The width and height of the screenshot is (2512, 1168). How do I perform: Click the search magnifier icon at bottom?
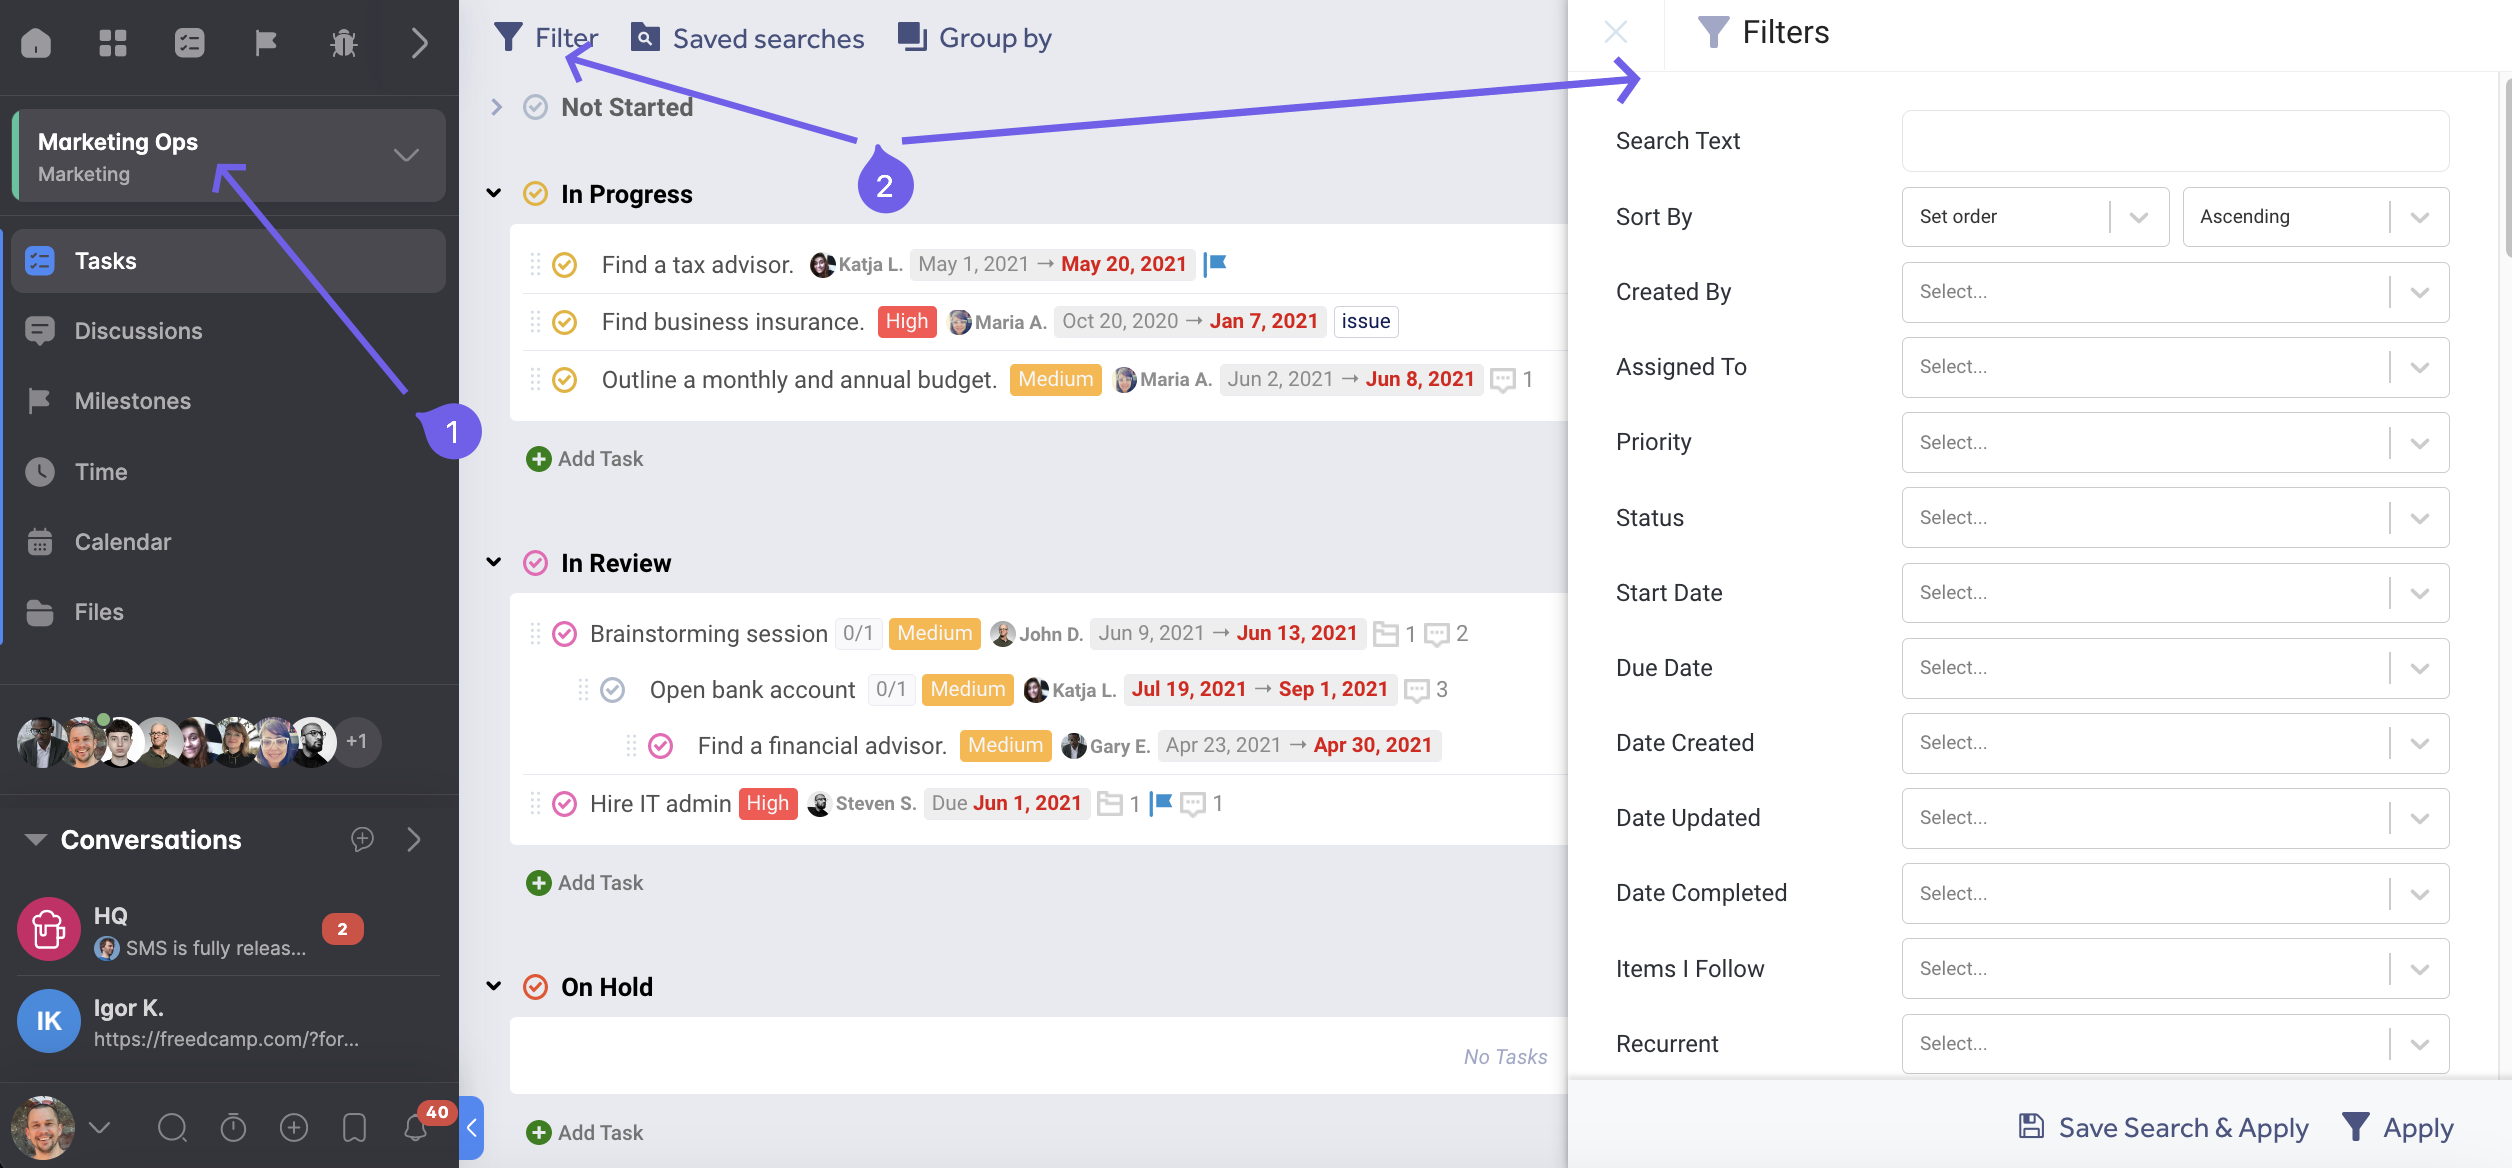pos(172,1128)
